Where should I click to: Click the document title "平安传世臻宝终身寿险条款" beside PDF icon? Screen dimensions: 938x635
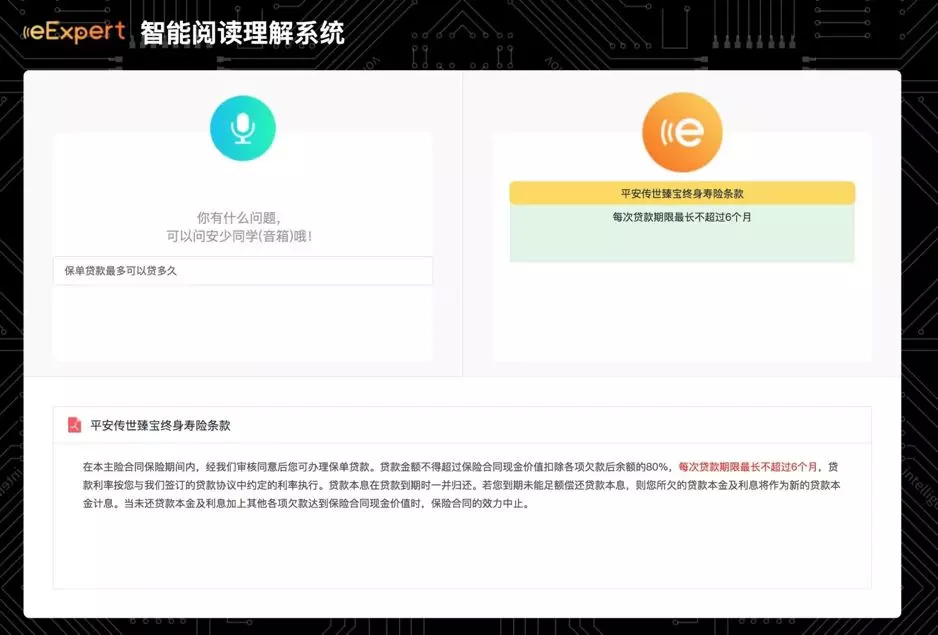(x=160, y=426)
